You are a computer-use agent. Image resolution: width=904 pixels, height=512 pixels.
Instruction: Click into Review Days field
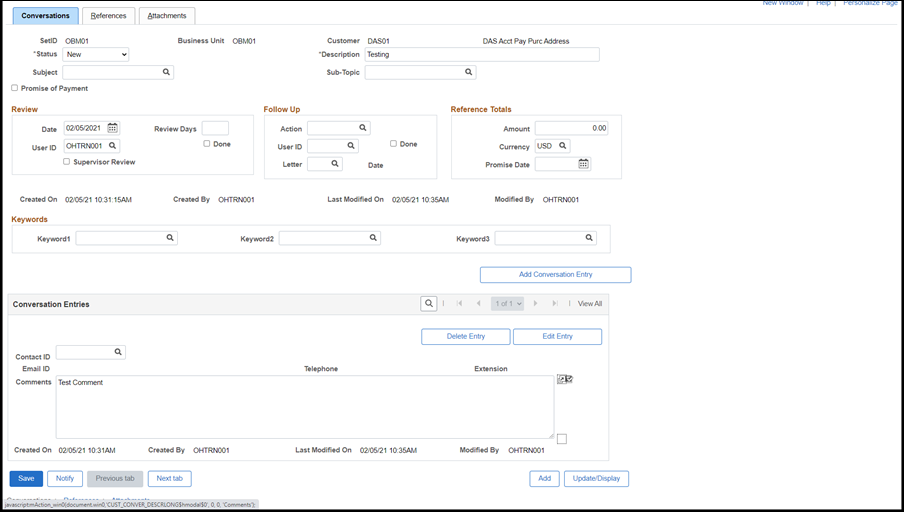click(x=215, y=128)
